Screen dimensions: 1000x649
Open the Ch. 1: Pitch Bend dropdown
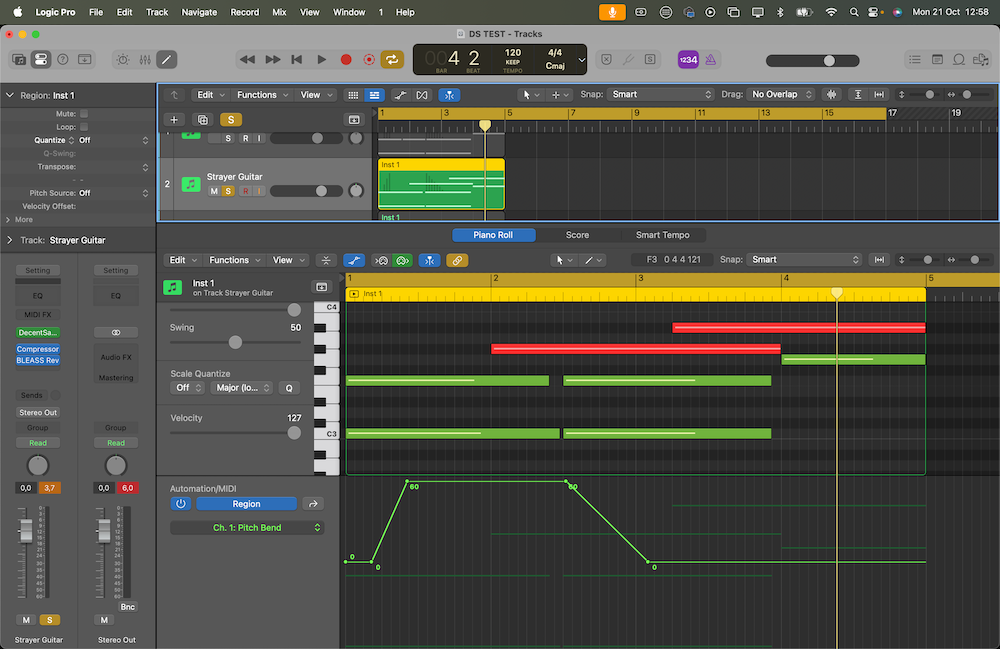tap(247, 528)
